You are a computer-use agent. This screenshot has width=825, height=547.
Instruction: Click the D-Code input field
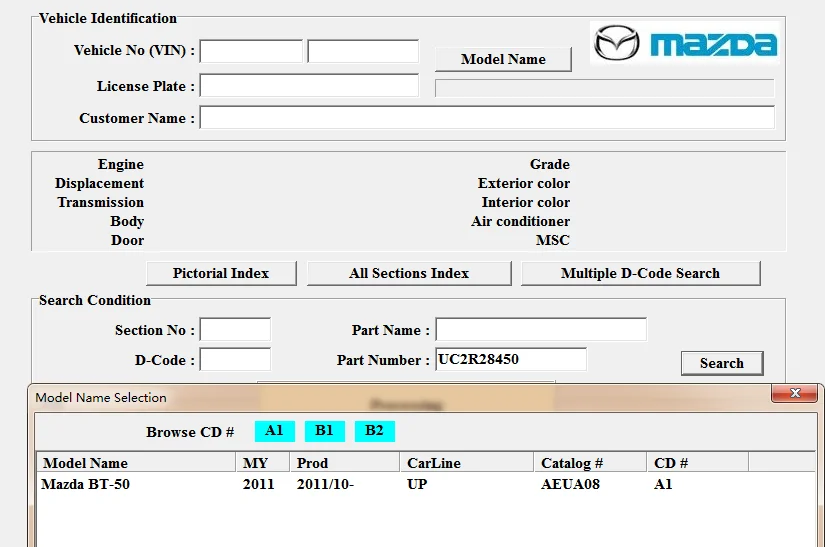pos(235,359)
